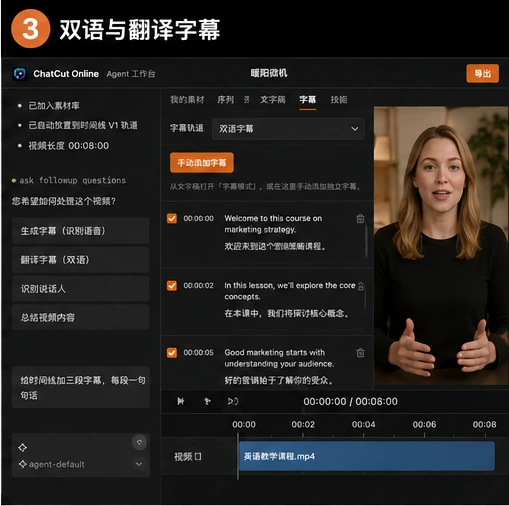
Task: Click the 00:00:05 subtitle timestamp
Action: (199, 353)
